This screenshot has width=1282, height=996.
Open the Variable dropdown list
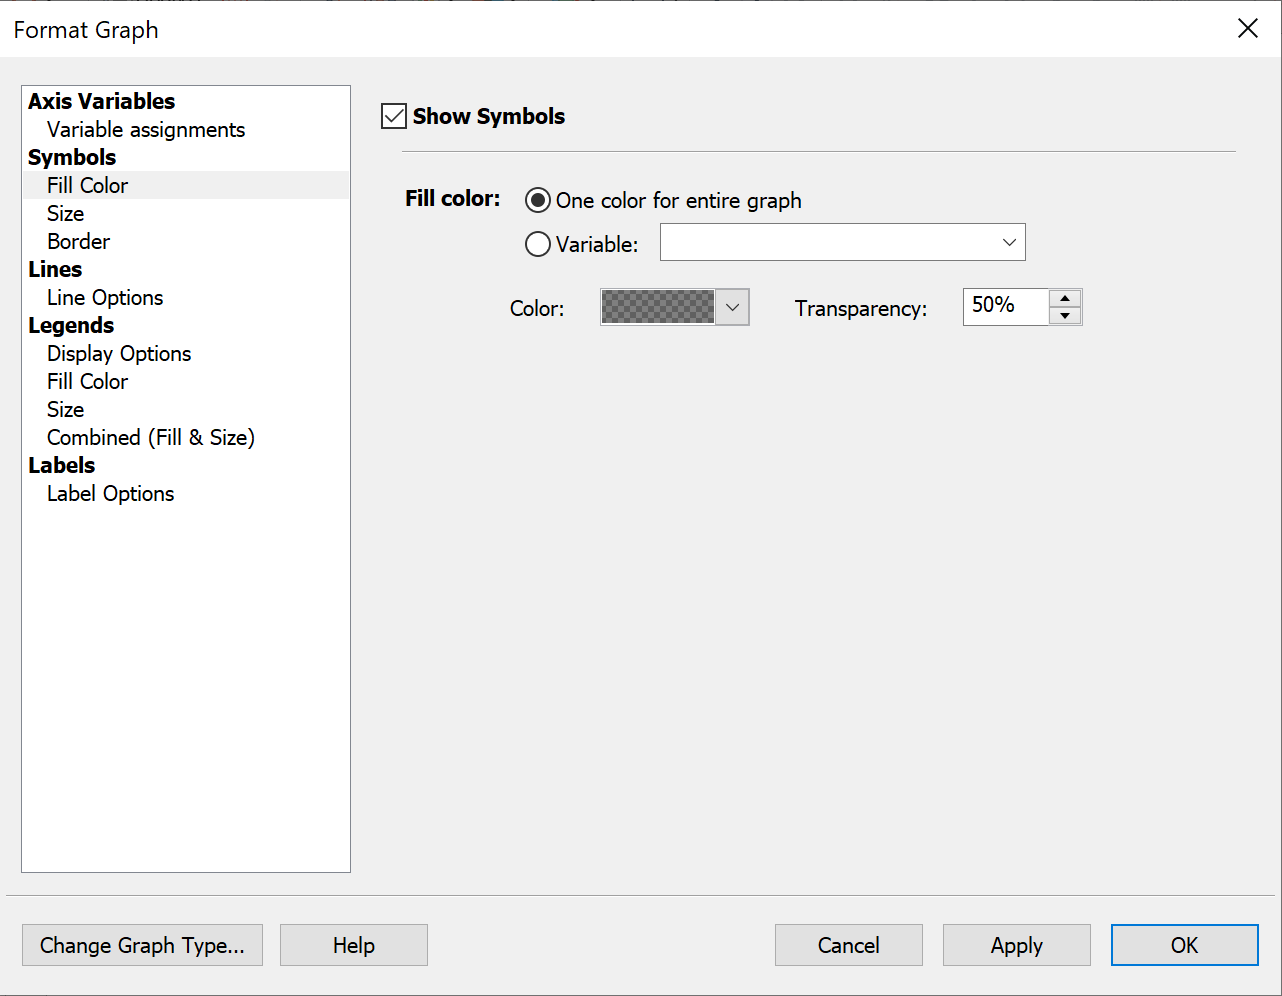(1008, 242)
